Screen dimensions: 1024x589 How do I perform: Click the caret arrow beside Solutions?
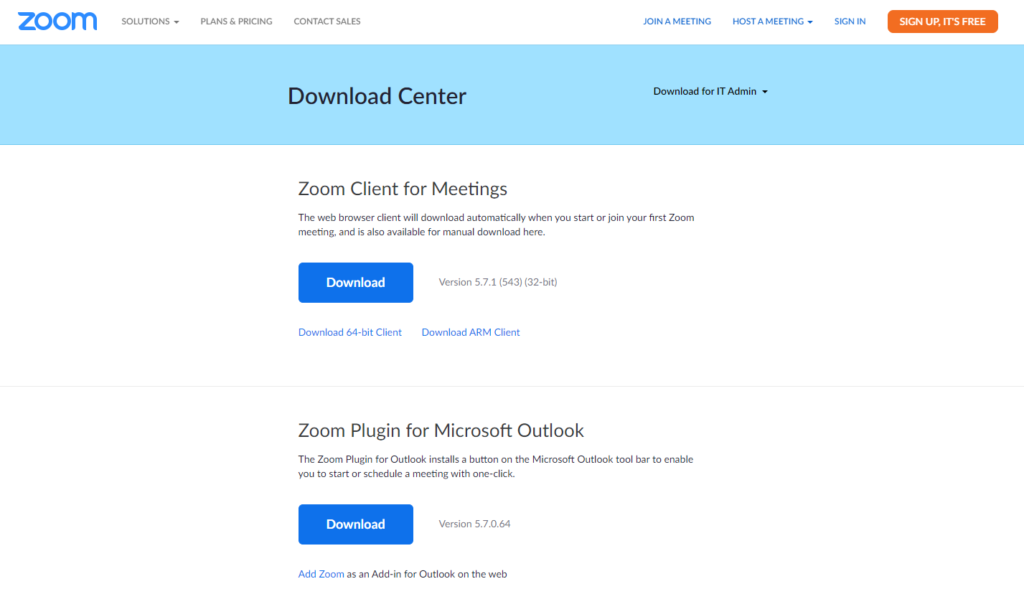176,22
